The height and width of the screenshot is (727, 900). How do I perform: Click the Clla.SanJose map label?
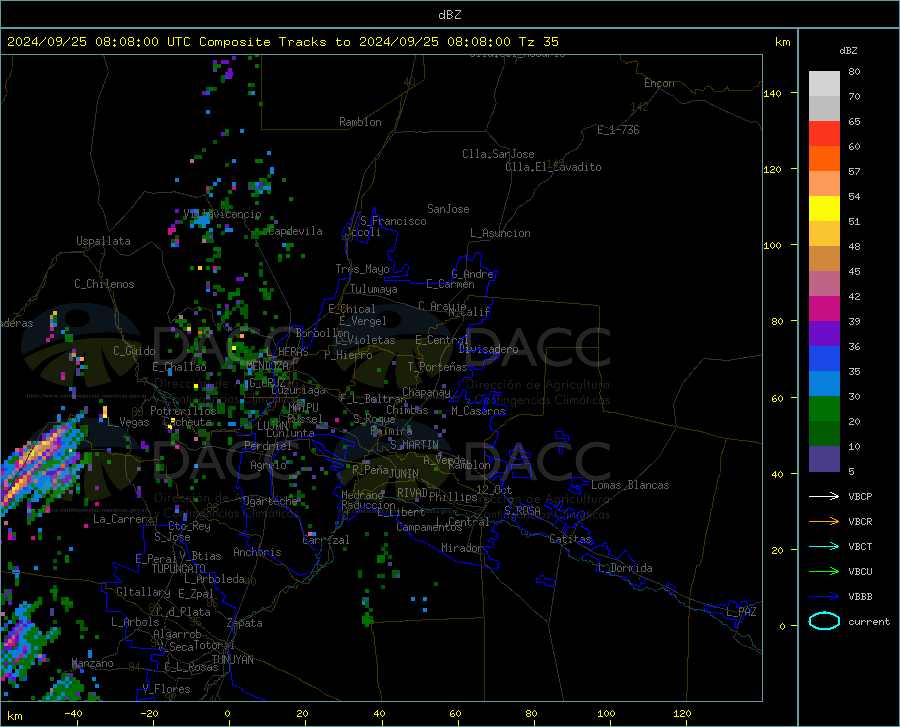[x=498, y=154]
